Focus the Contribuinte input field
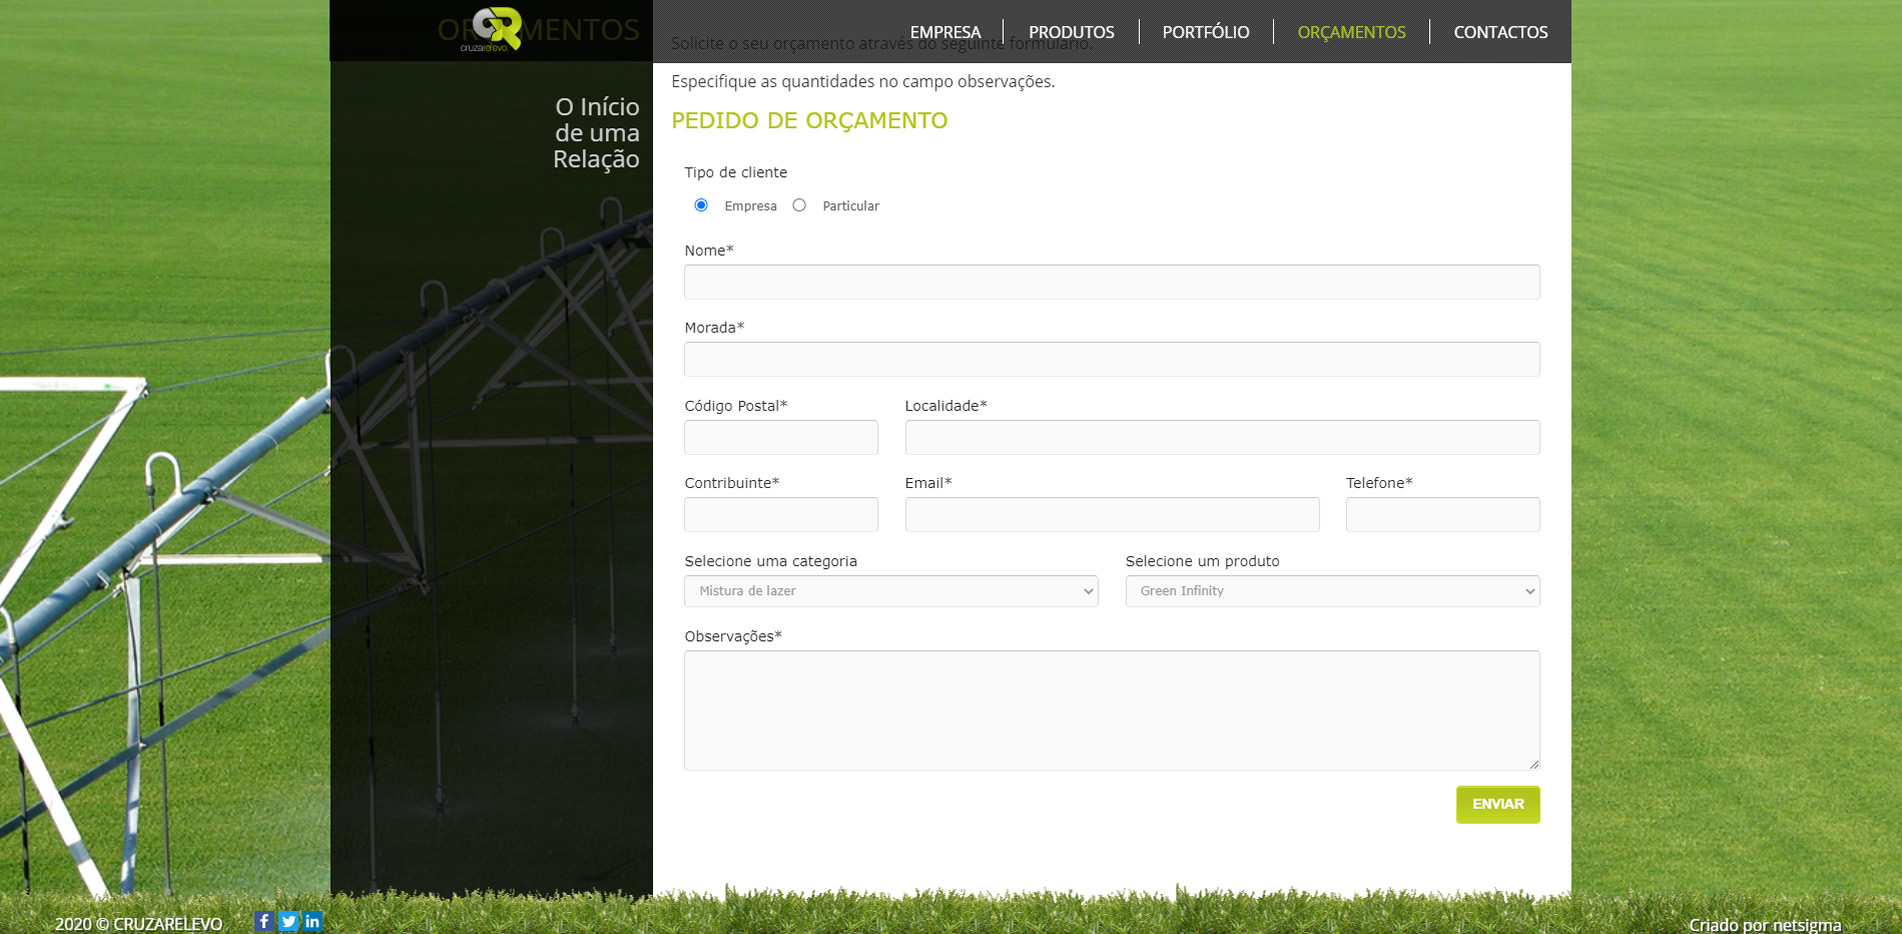The image size is (1902, 934). (x=781, y=514)
